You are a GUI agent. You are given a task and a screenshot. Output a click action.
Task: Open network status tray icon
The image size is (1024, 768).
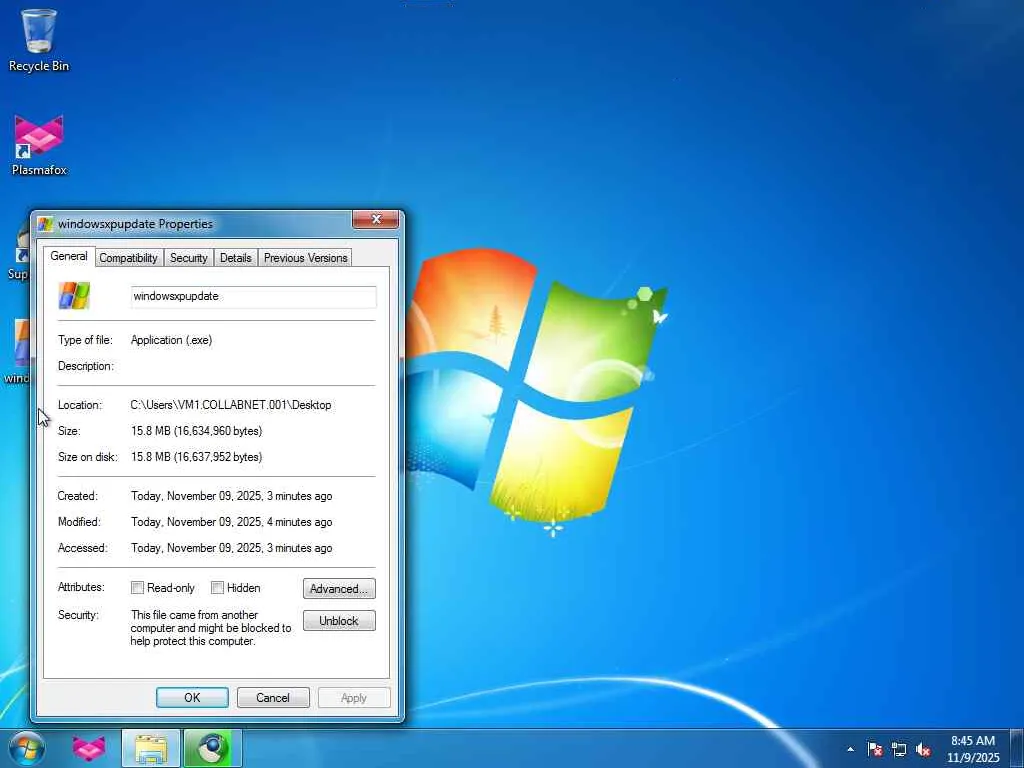(x=899, y=749)
